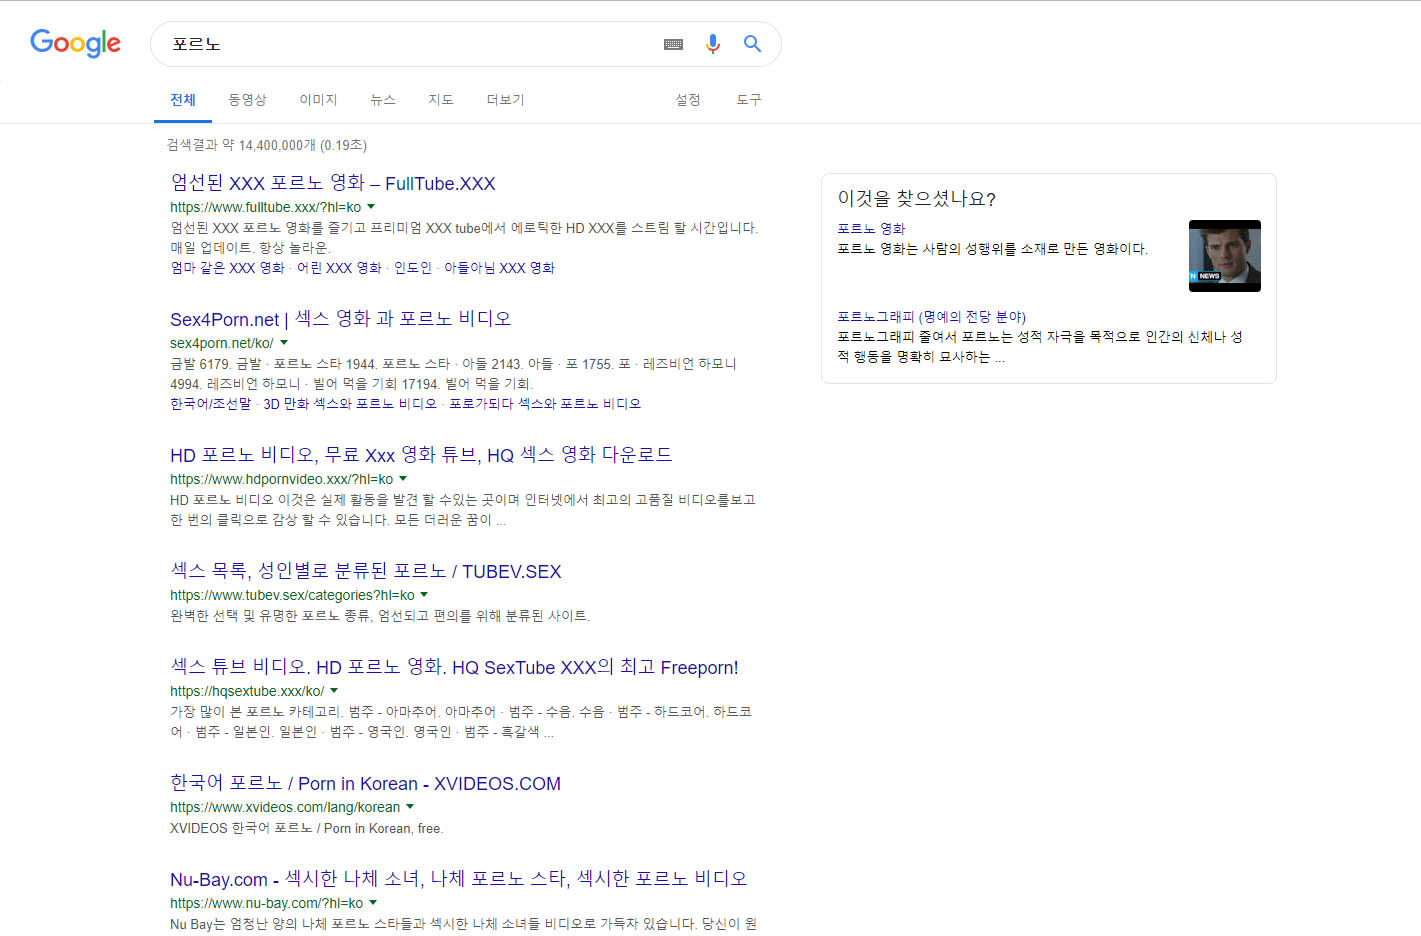Open the 설정 menu

(688, 100)
